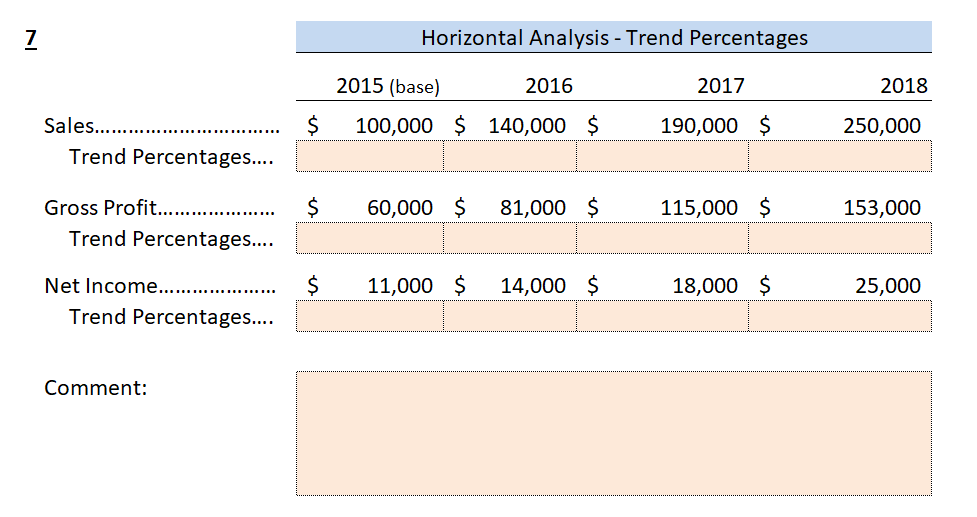
Task: Select the Horizontal Analysis - Trend Percentages header
Action: click(x=614, y=37)
